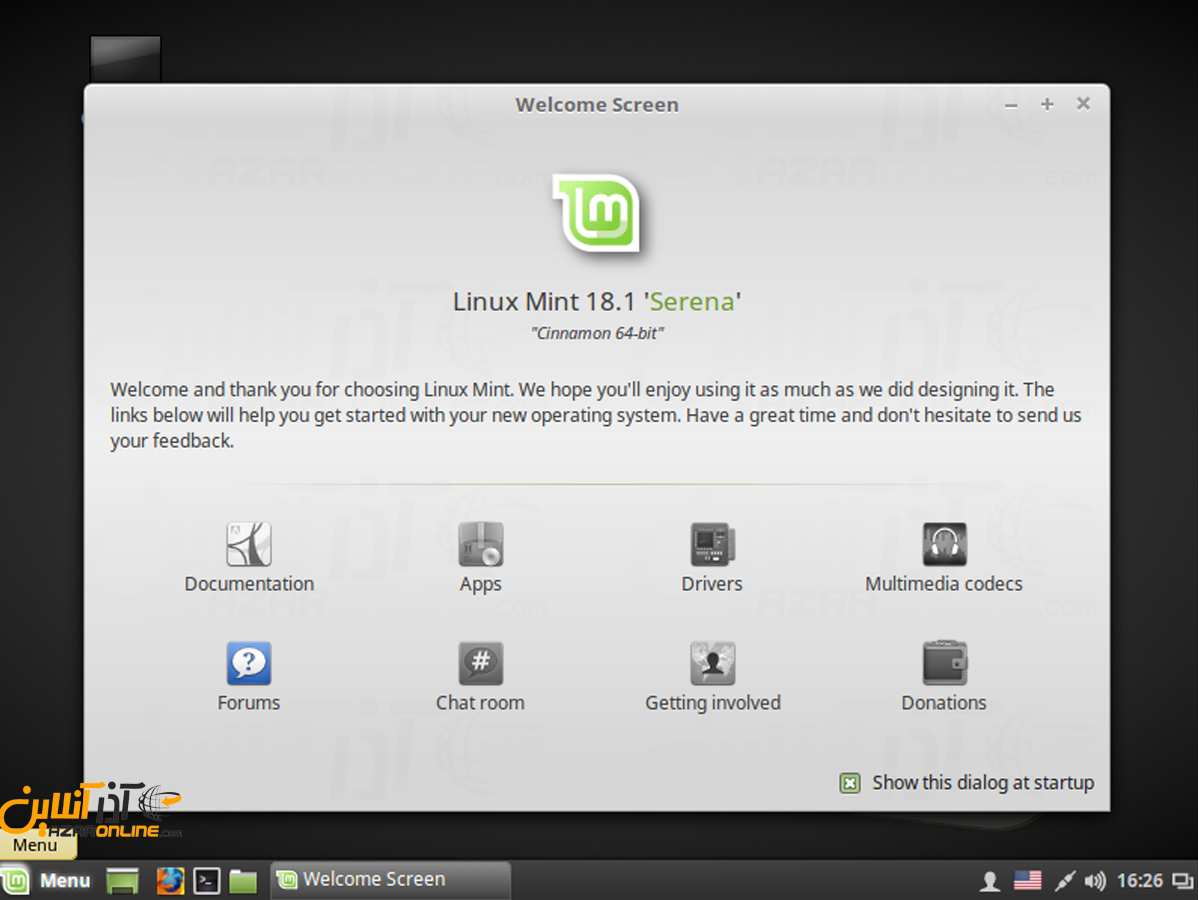Uncheck Show this dialog at startup
Viewport: 1198px width, 900px height.
(x=850, y=783)
